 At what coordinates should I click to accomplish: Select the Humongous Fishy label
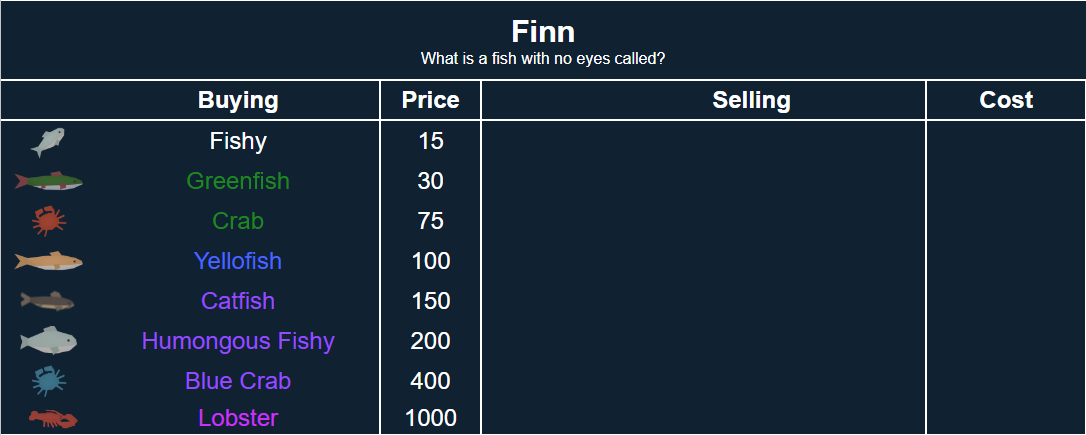[x=238, y=341]
